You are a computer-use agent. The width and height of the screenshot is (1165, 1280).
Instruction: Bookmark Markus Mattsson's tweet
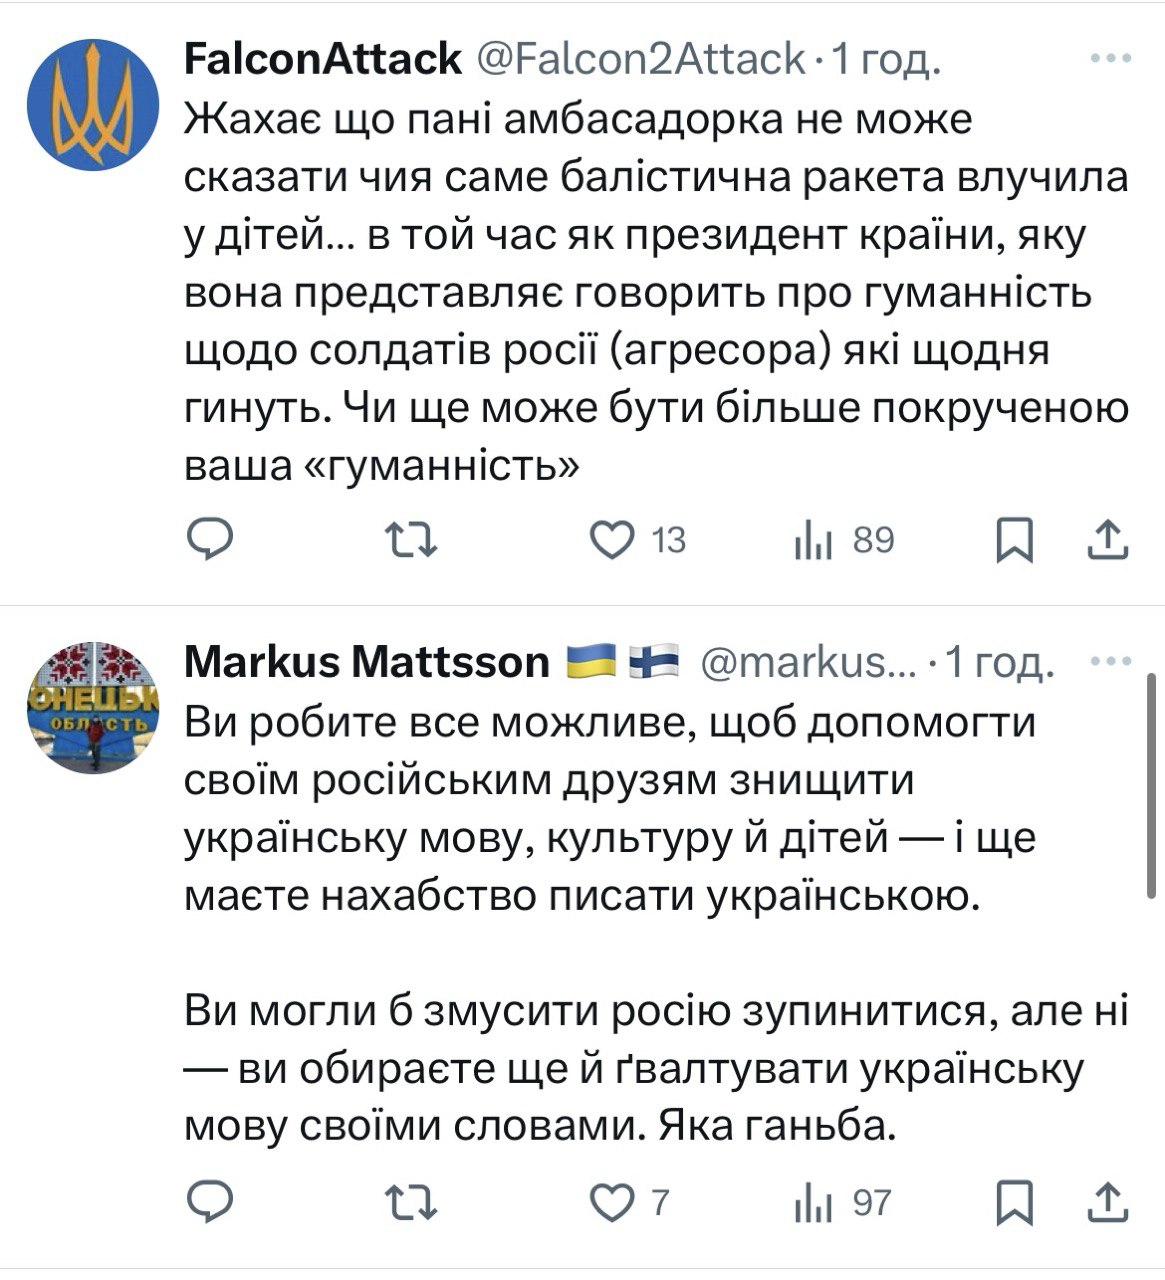coord(1015,1202)
